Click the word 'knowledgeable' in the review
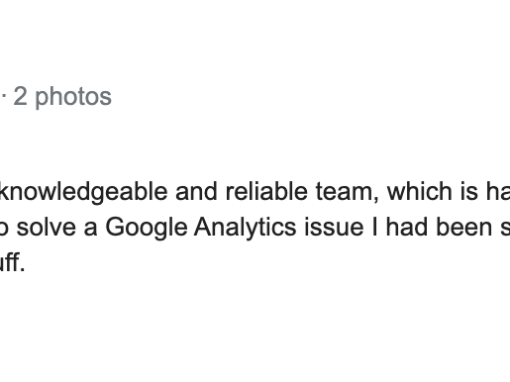This screenshot has height=382, width=510. coord(84,192)
